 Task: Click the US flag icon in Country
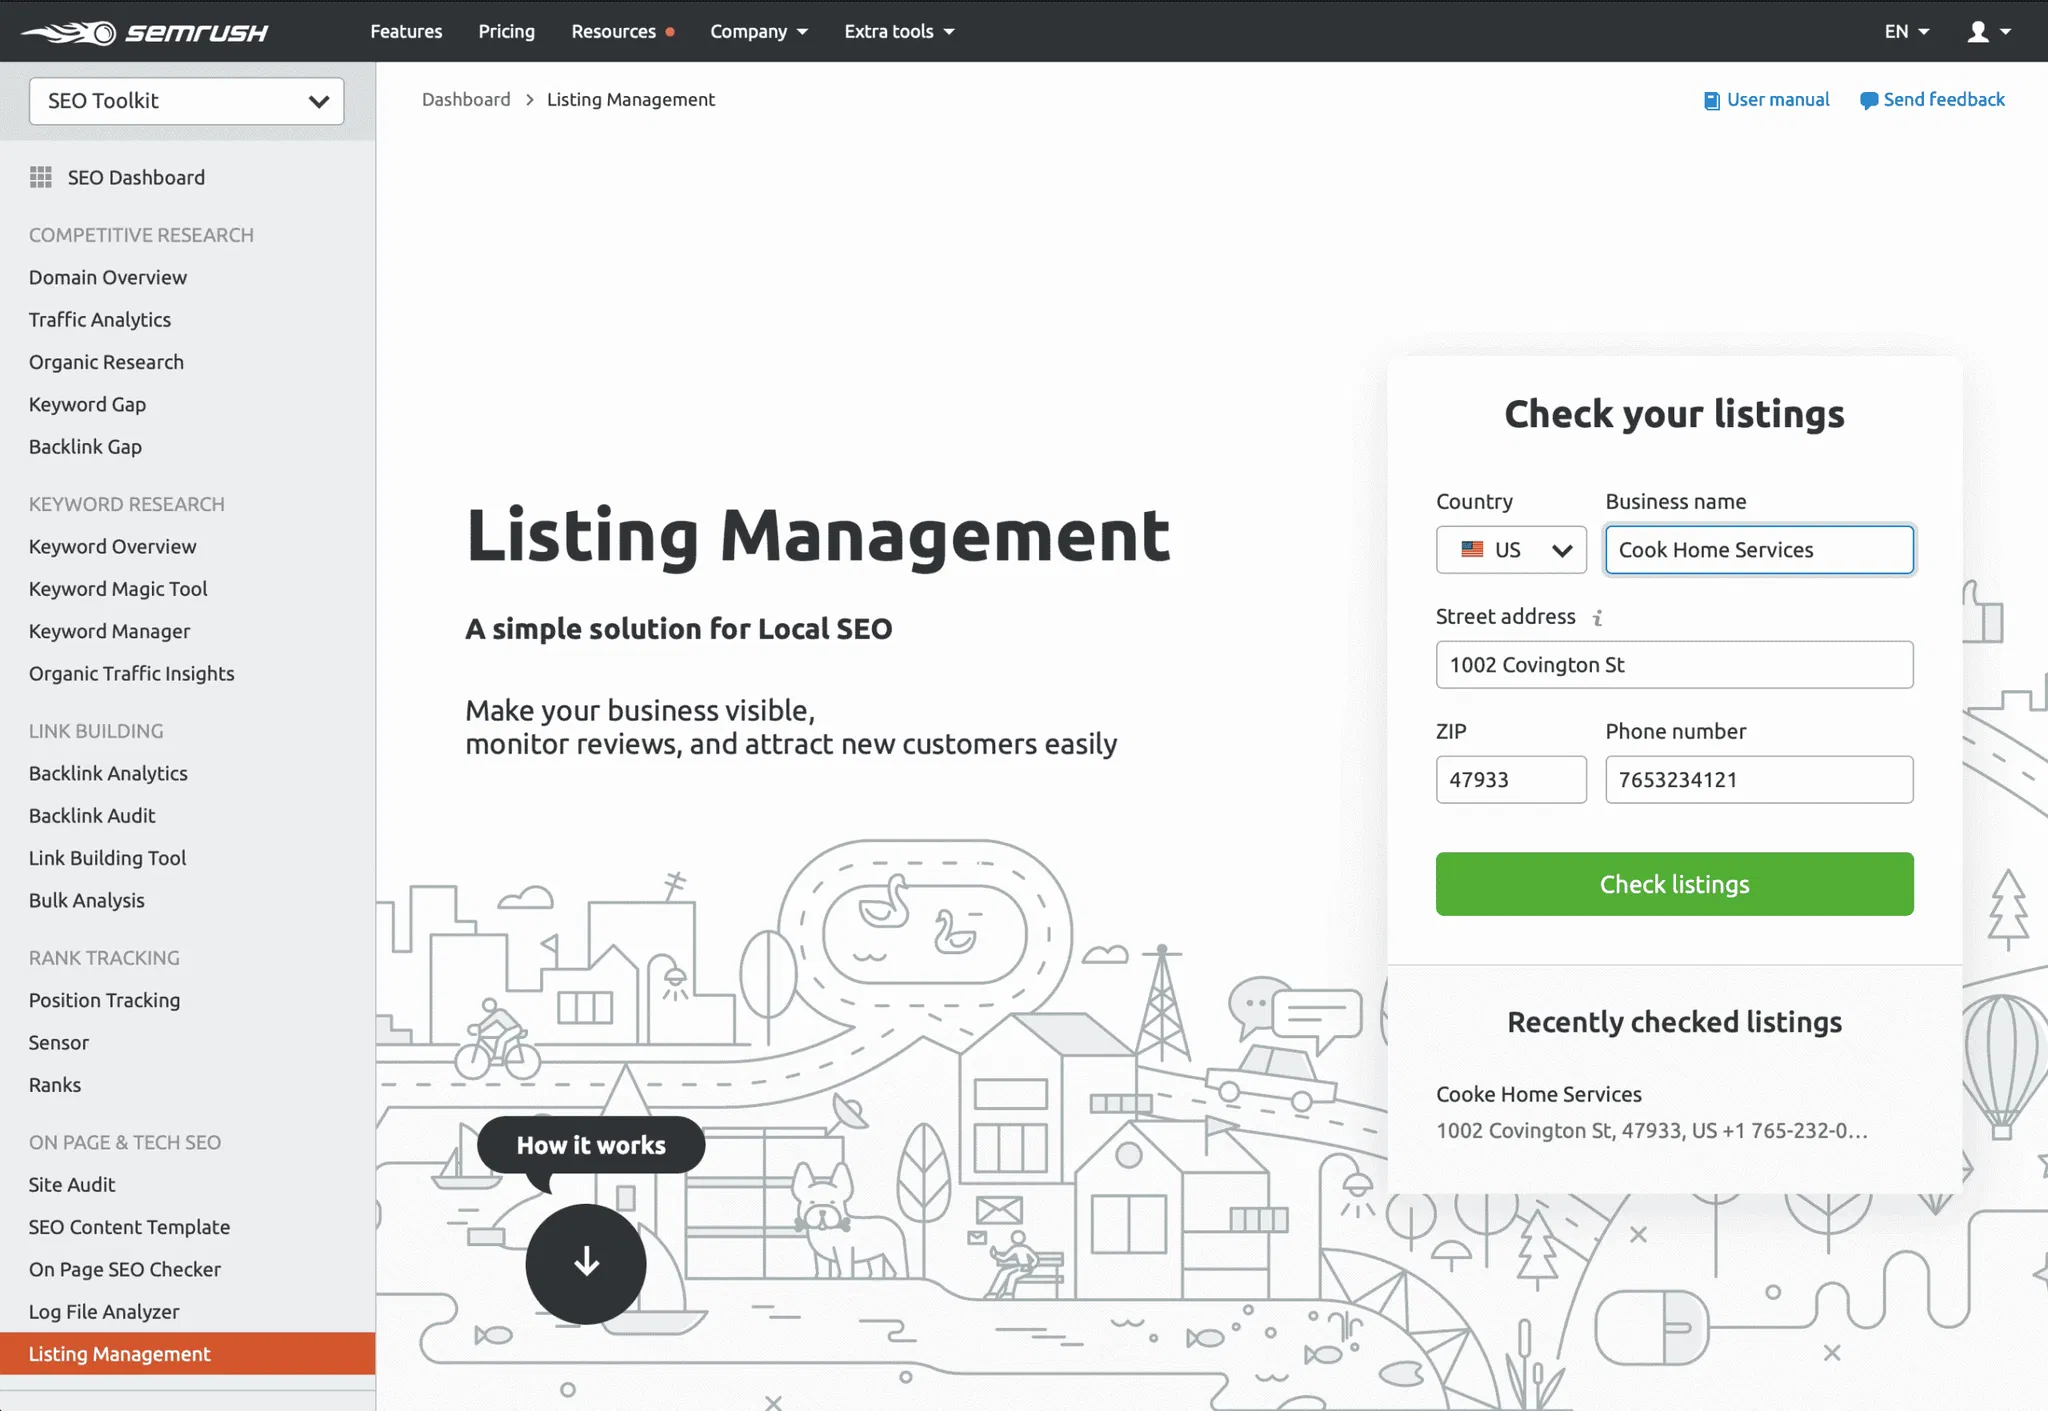click(1472, 550)
